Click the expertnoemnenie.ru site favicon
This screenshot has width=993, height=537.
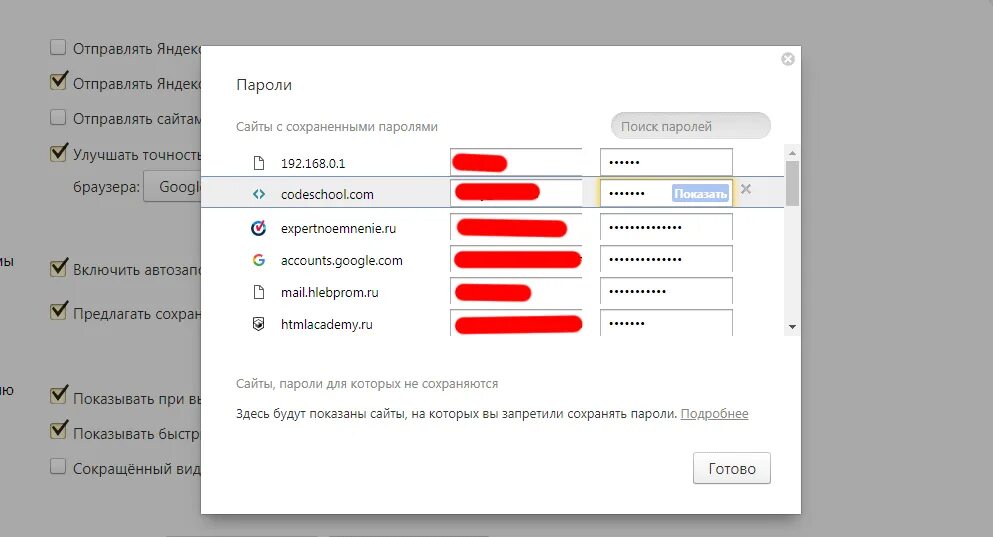258,228
